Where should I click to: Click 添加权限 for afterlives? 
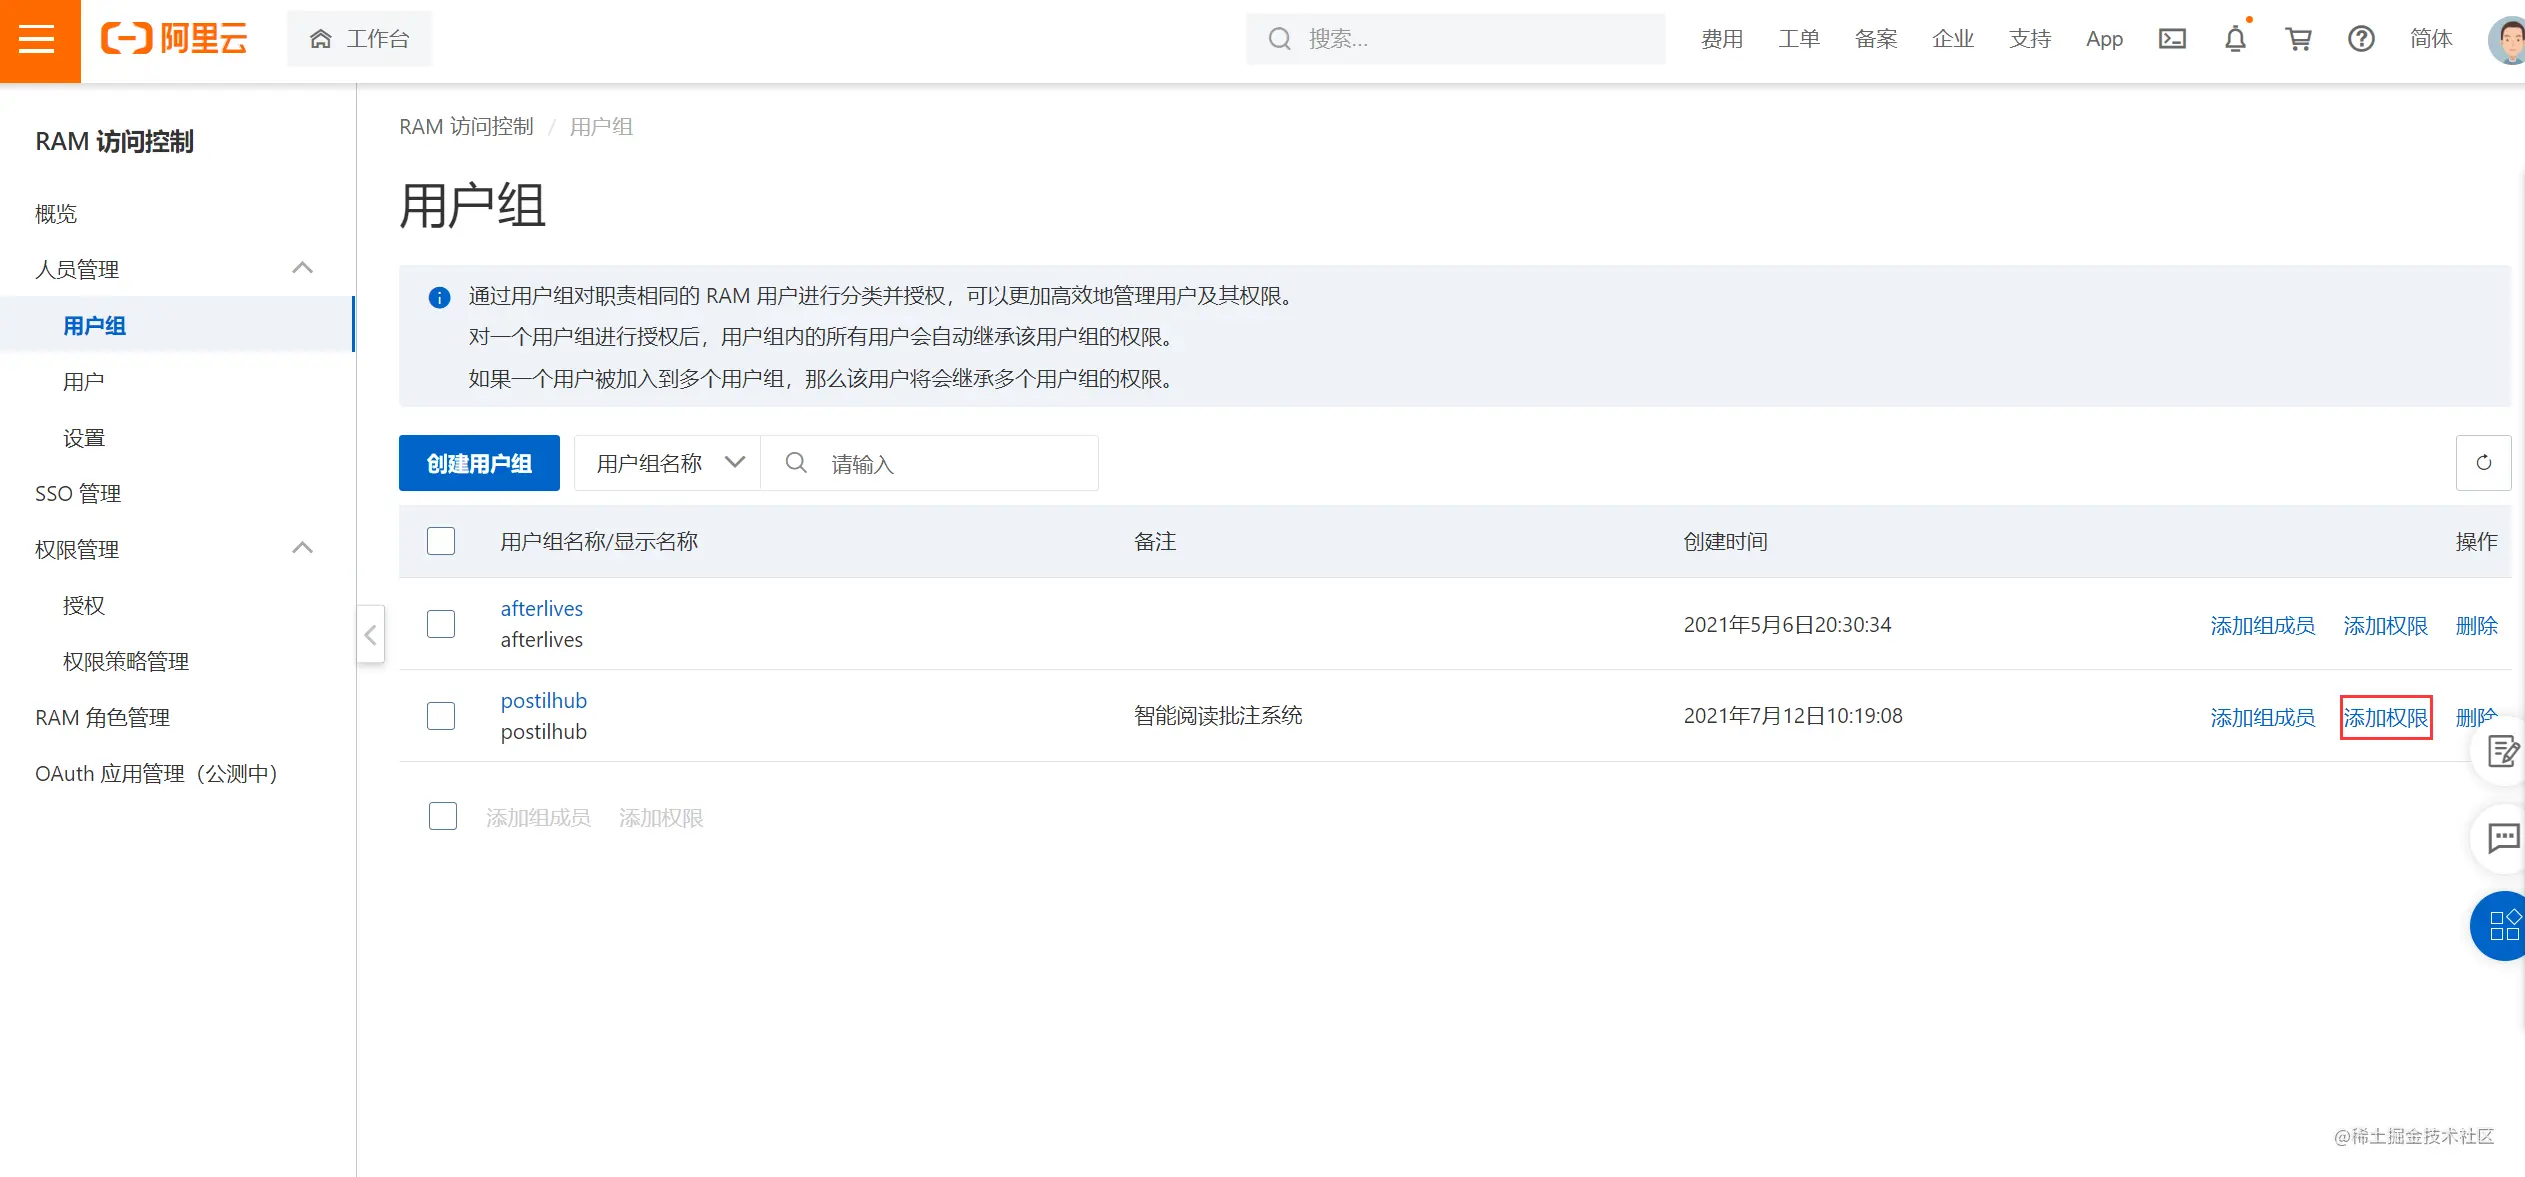2385,625
